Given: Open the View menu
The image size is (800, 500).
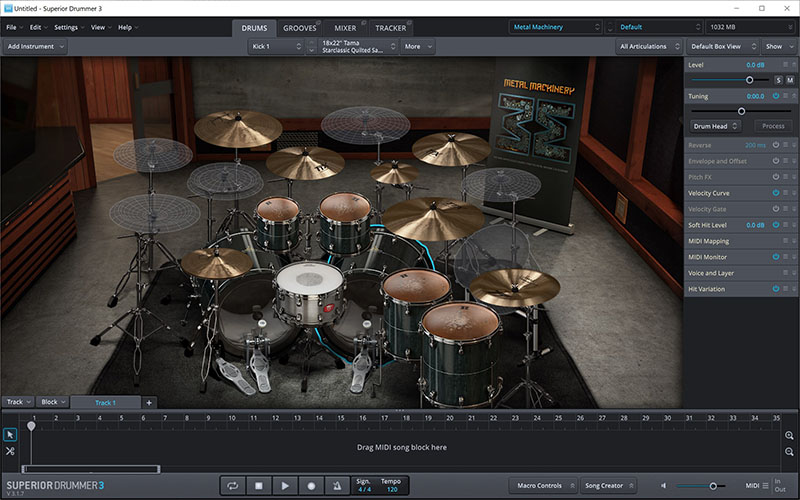Looking at the screenshot, I should (101, 28).
